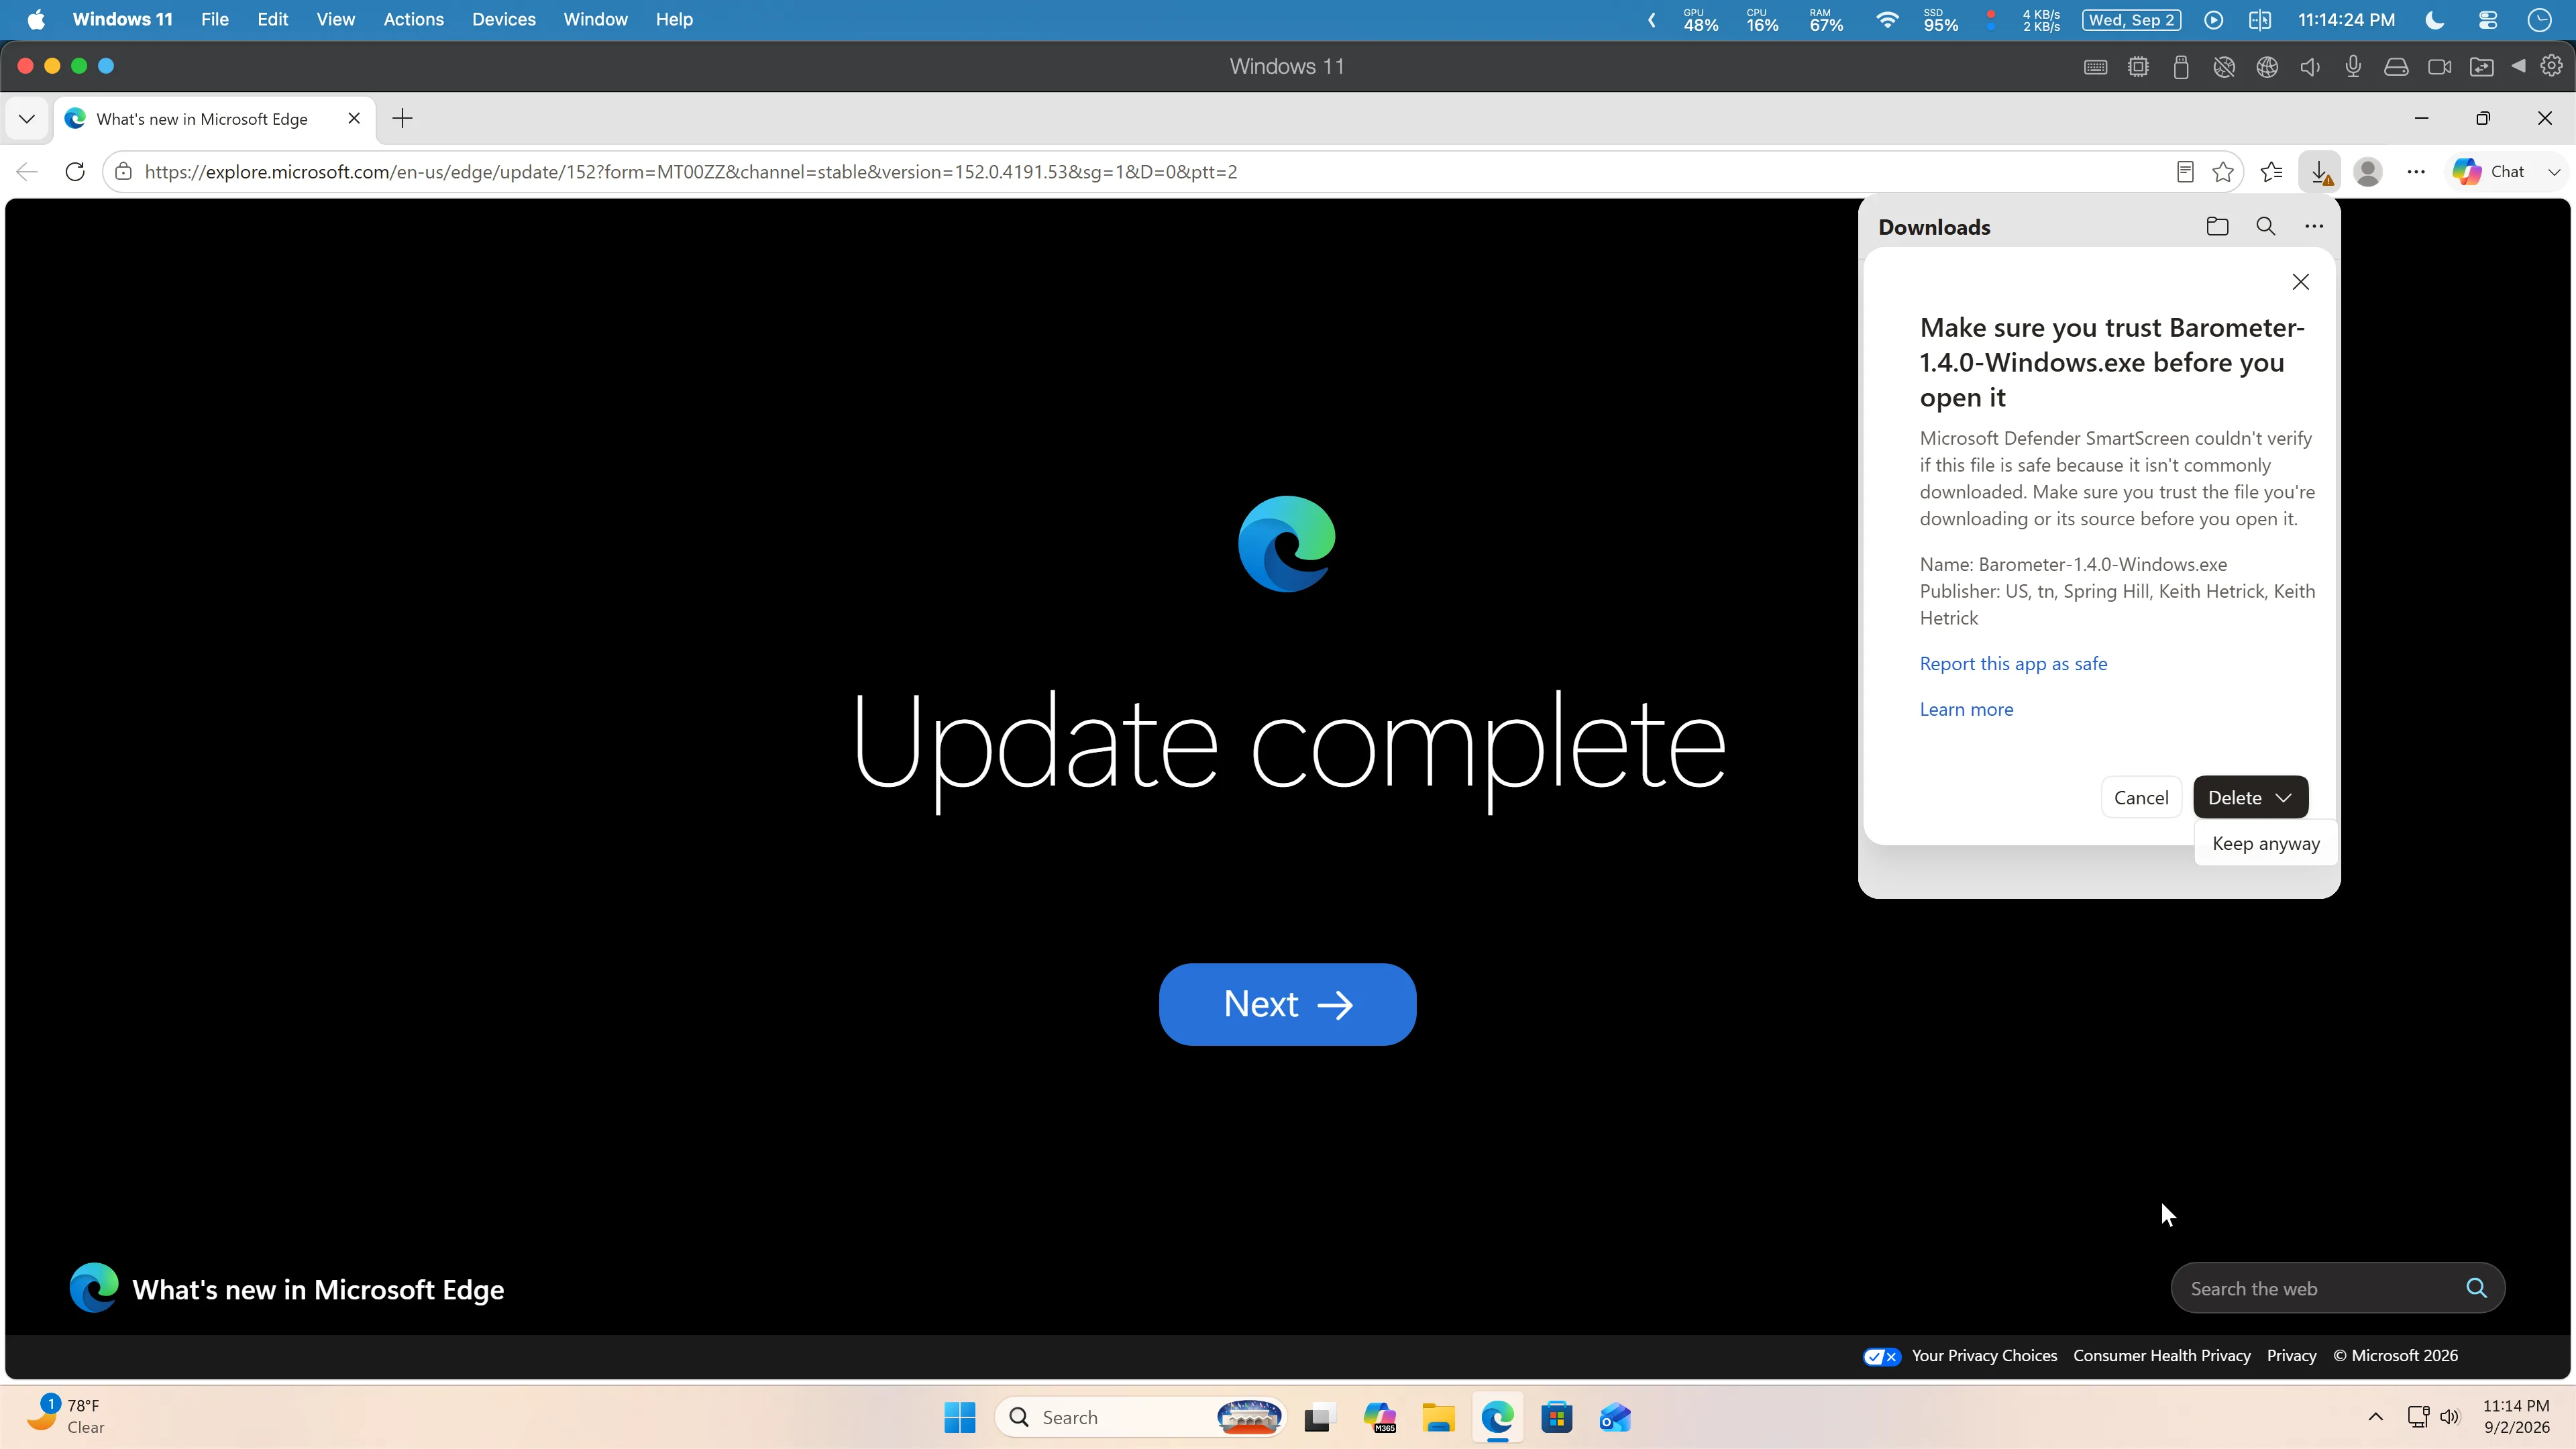Open the Window menu in the Mac menu bar
This screenshot has width=2576, height=1449.
[x=595, y=20]
